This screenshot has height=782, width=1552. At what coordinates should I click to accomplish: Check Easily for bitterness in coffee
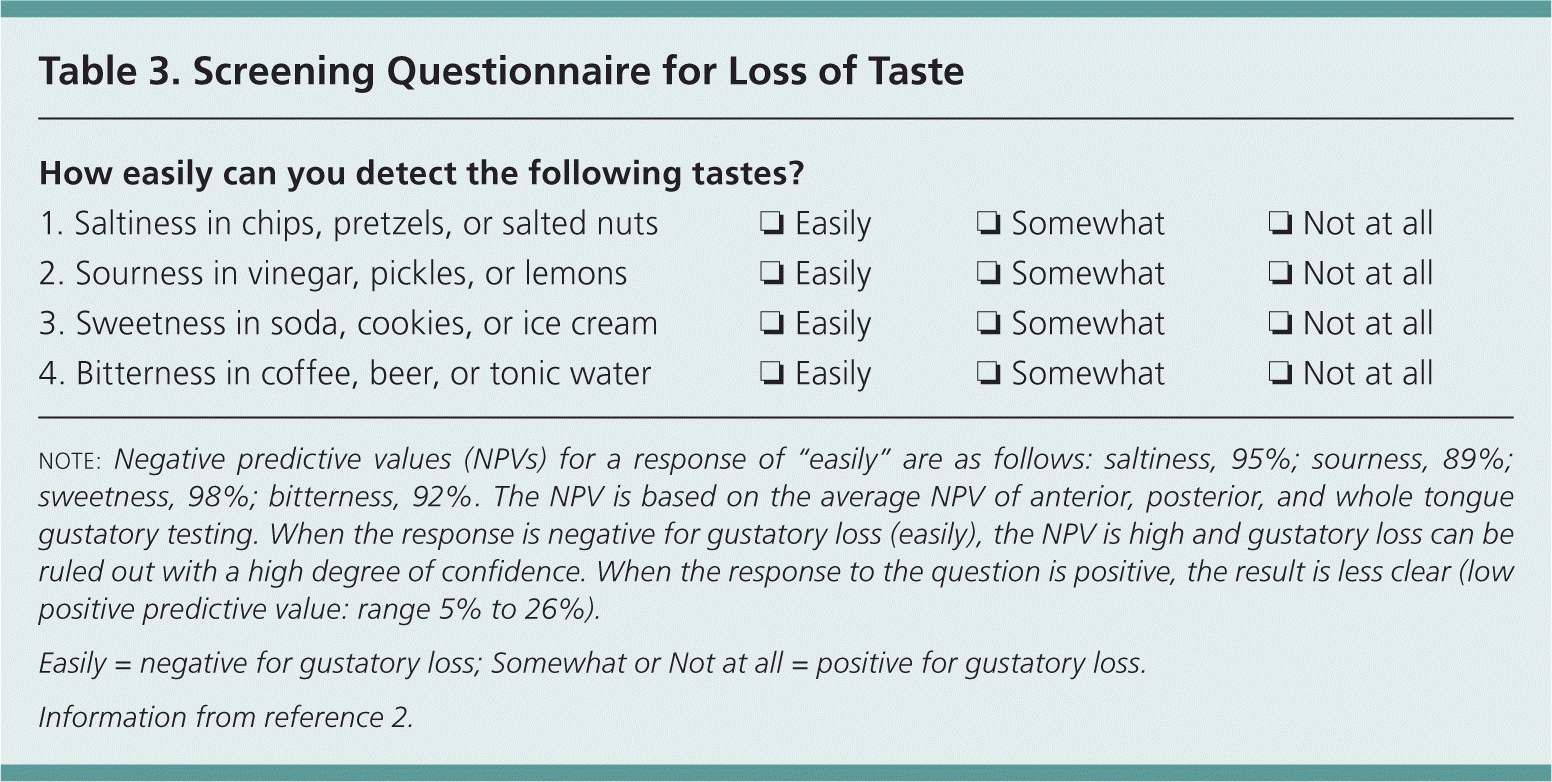(771, 374)
